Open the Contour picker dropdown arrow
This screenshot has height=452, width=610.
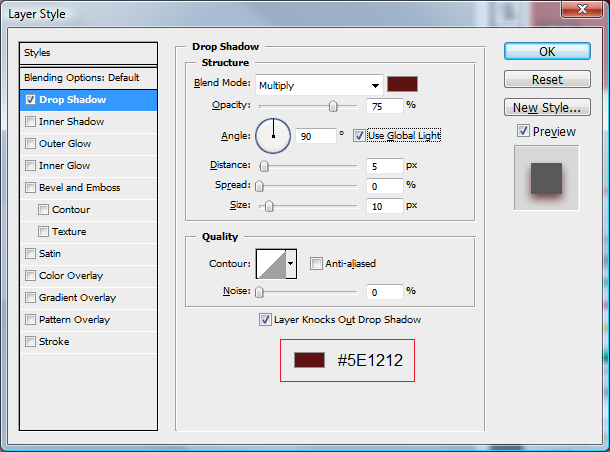tap(291, 264)
